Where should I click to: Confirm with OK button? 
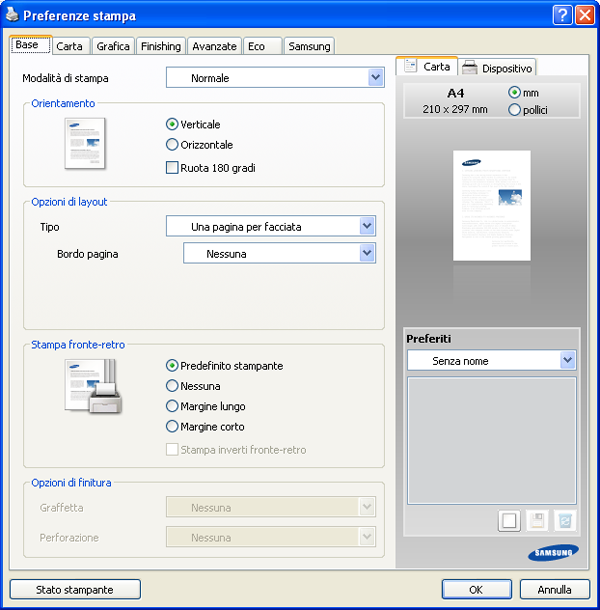(476, 589)
